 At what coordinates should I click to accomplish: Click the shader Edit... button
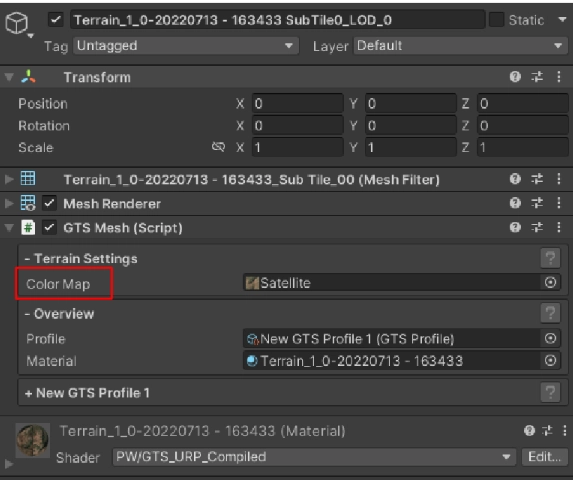click(x=544, y=457)
